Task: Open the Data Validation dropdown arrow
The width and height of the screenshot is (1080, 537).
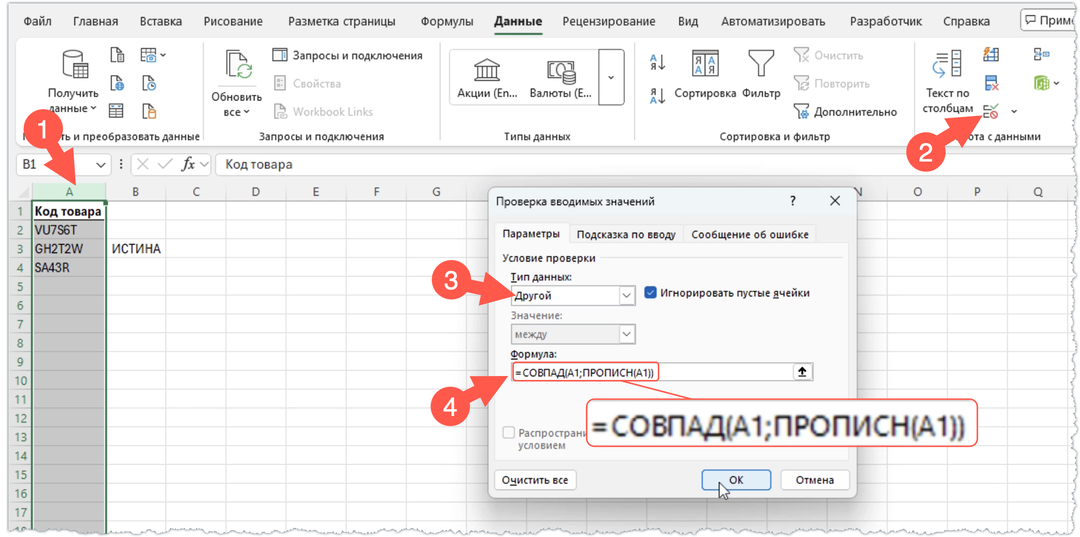Action: coord(1014,111)
